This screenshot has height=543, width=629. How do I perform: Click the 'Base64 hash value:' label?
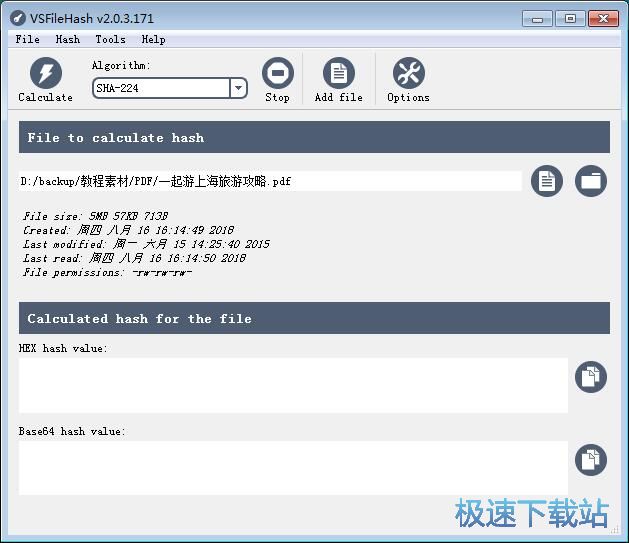pyautogui.click(x=72, y=431)
